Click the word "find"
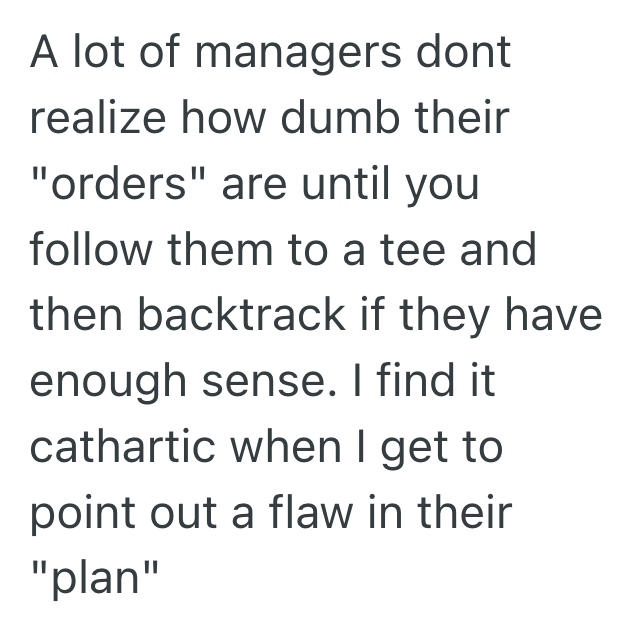The width and height of the screenshot is (636, 634). [x=420, y=380]
